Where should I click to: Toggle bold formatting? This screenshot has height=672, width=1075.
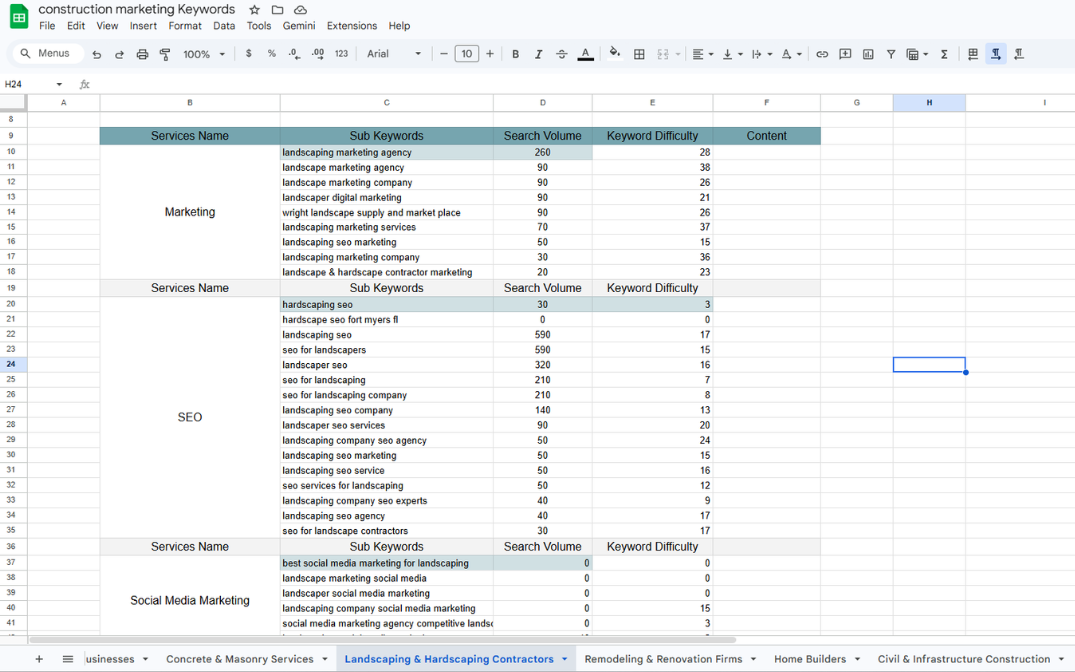pyautogui.click(x=515, y=54)
